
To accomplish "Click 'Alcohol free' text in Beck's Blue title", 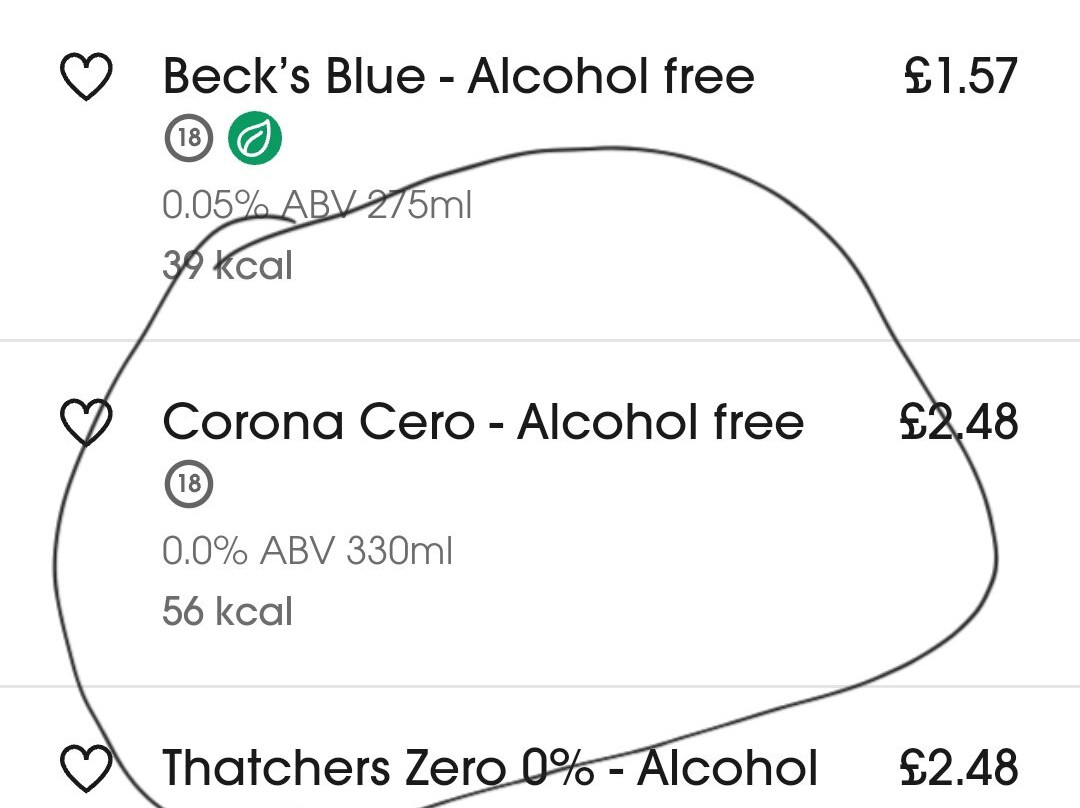I will pyautogui.click(x=612, y=76).
